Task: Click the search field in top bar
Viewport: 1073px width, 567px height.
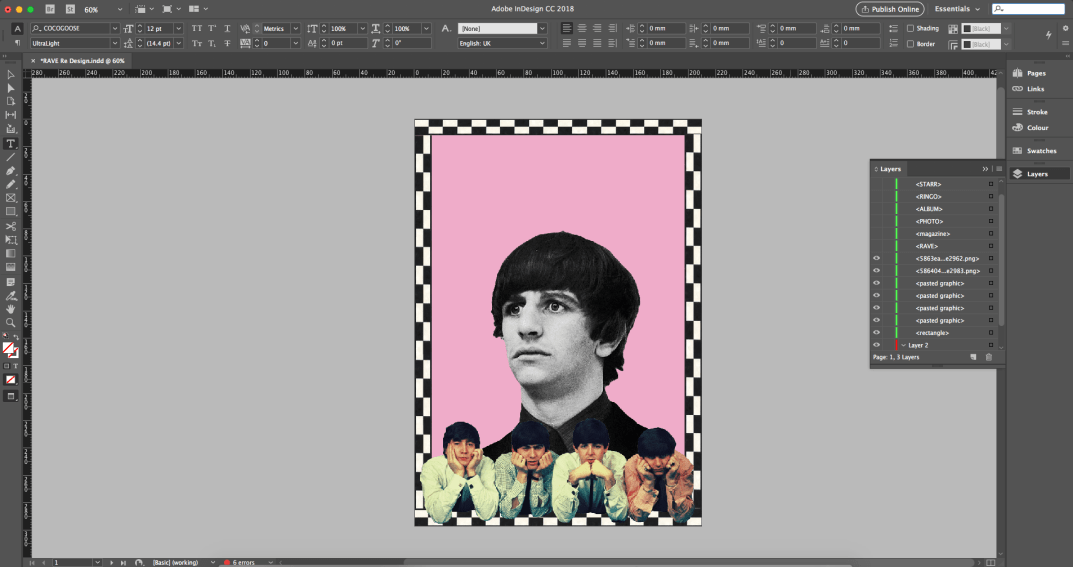Action: click(x=1028, y=9)
